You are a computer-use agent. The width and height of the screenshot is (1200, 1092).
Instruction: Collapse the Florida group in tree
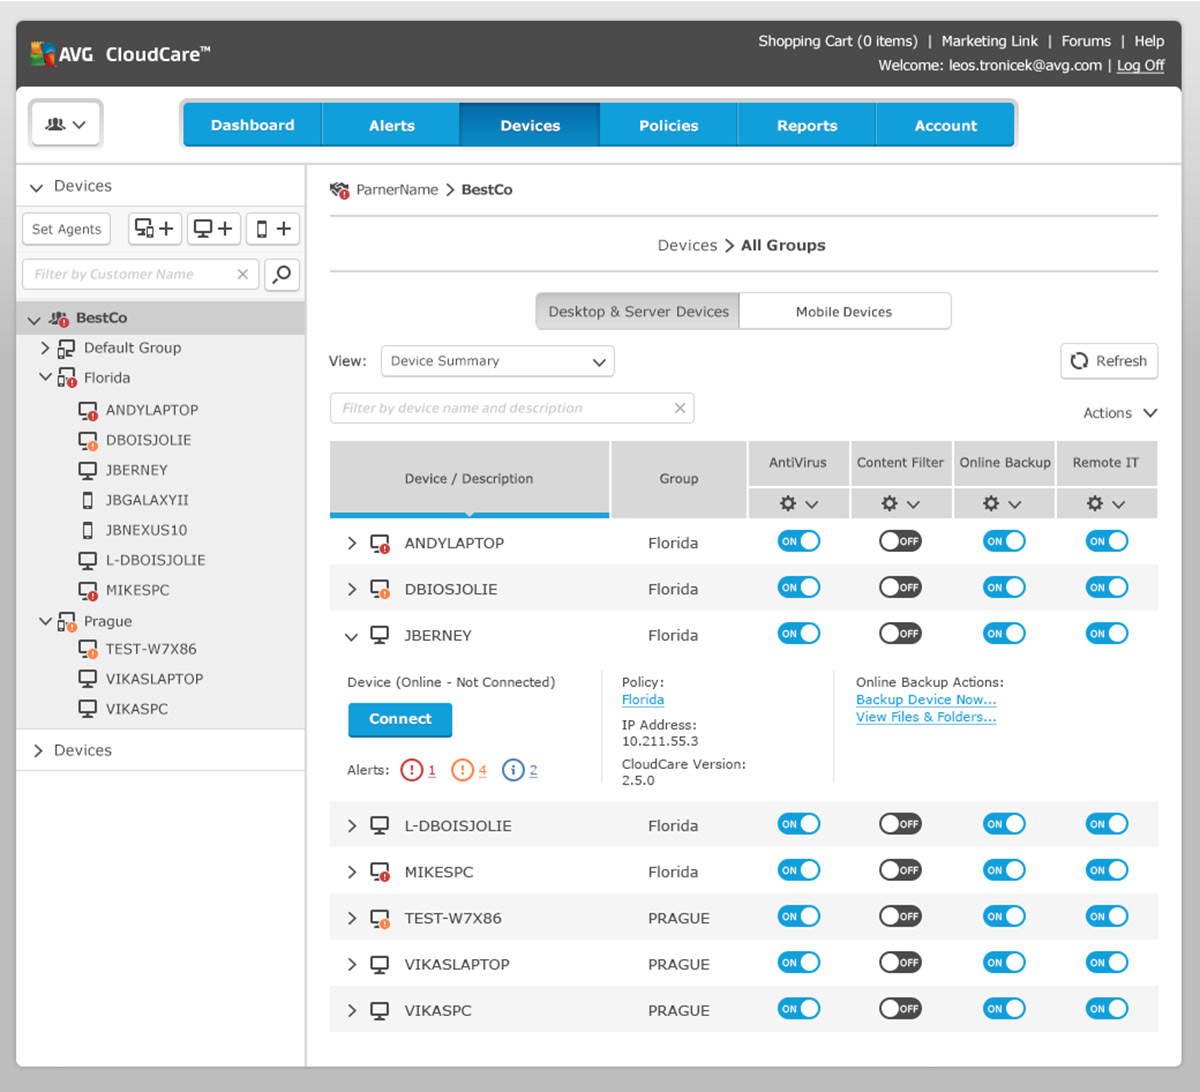[x=45, y=377]
